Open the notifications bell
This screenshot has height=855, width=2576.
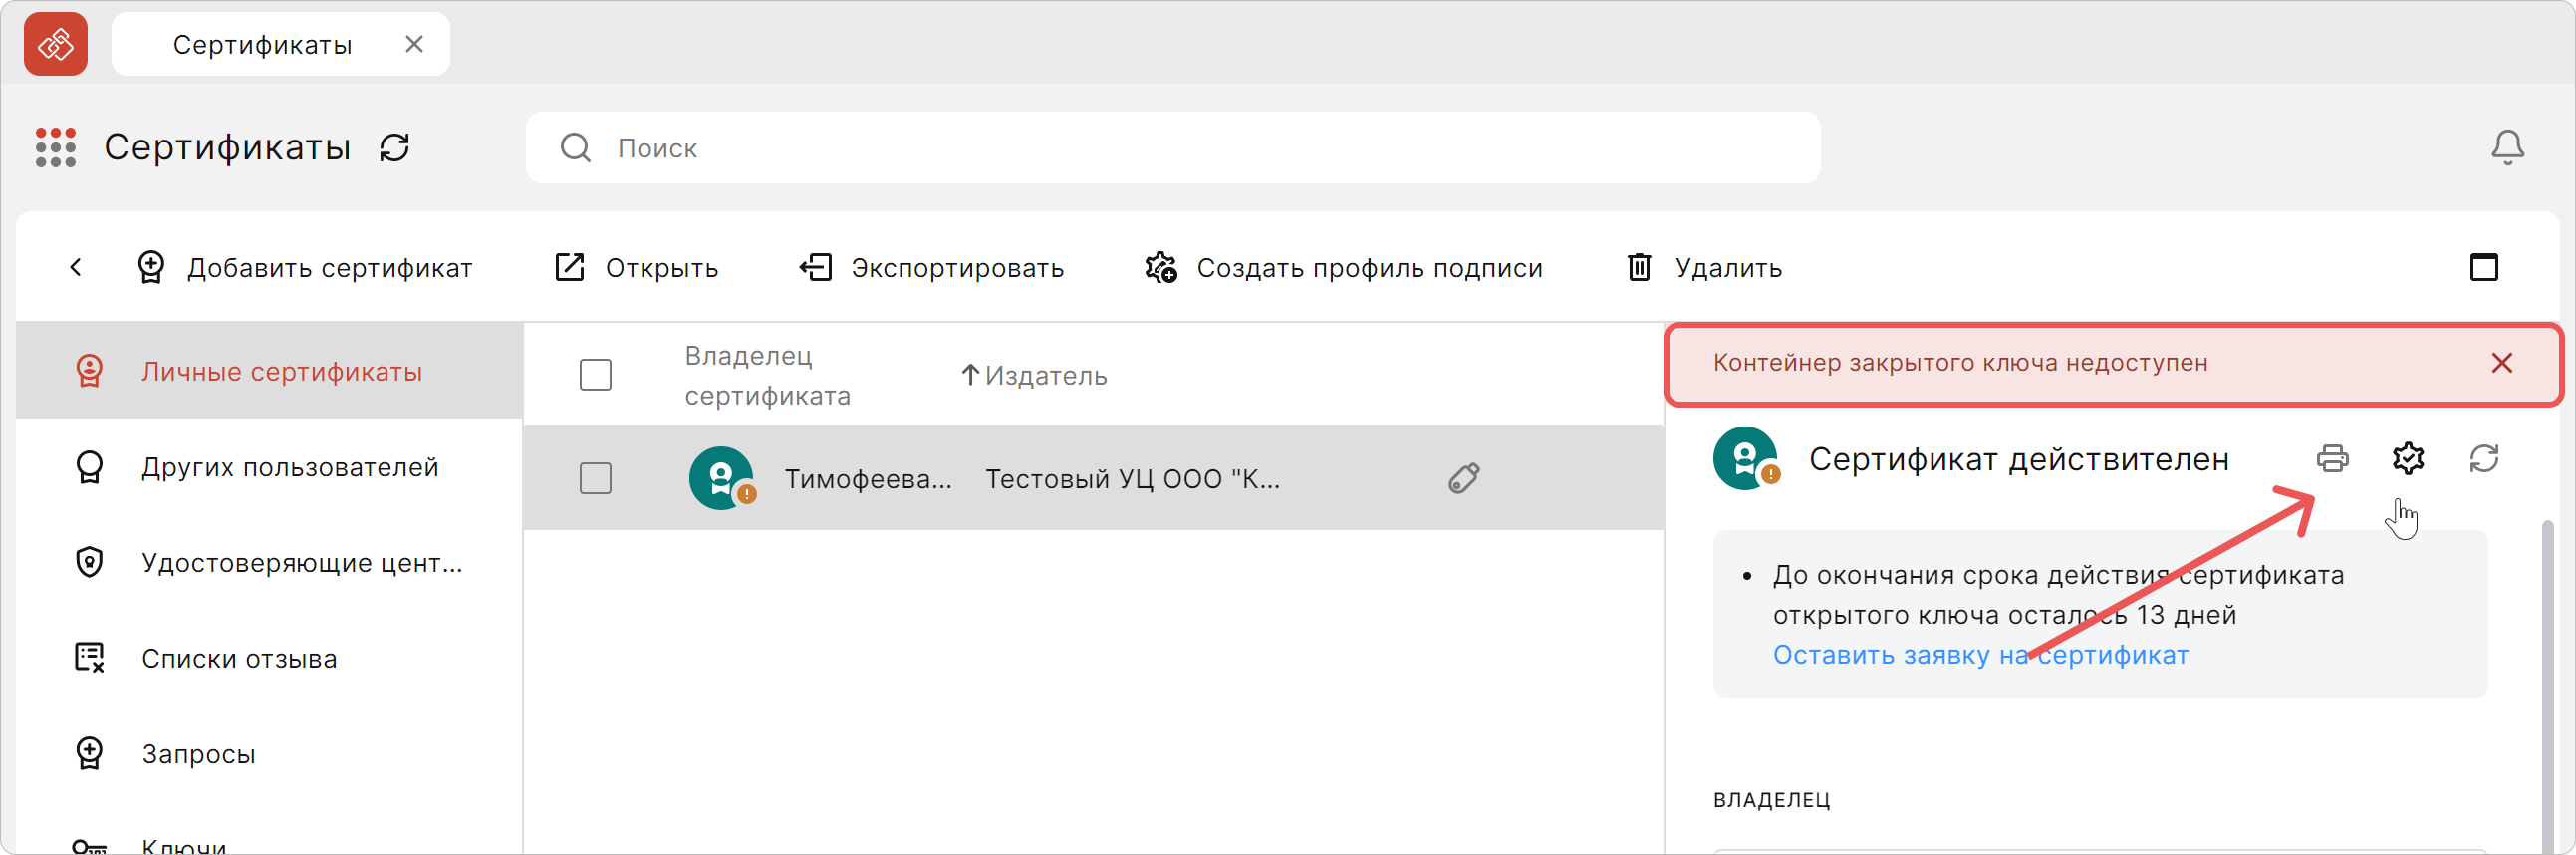pyautogui.click(x=2507, y=147)
